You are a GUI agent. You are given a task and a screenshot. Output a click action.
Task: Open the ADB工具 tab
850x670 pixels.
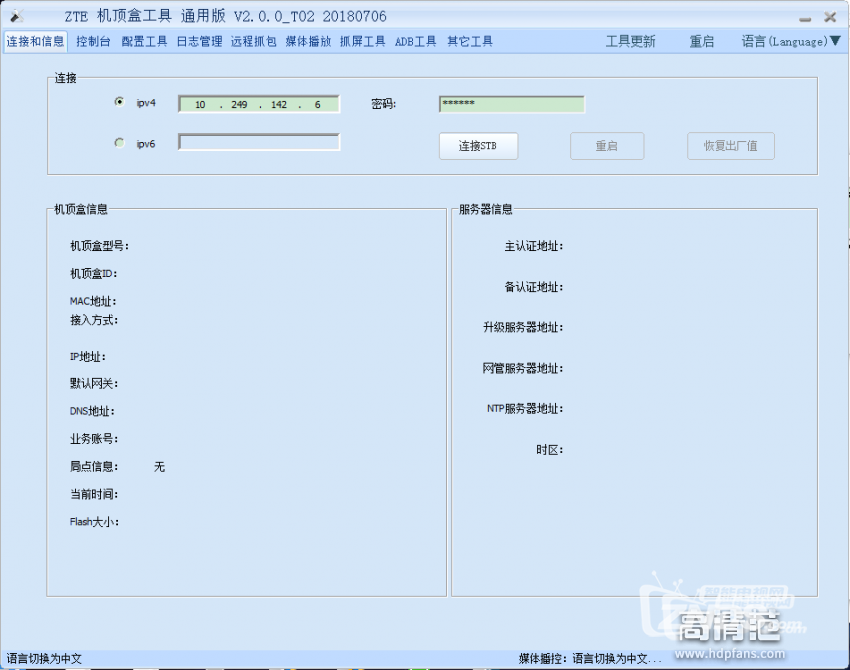[x=415, y=41]
